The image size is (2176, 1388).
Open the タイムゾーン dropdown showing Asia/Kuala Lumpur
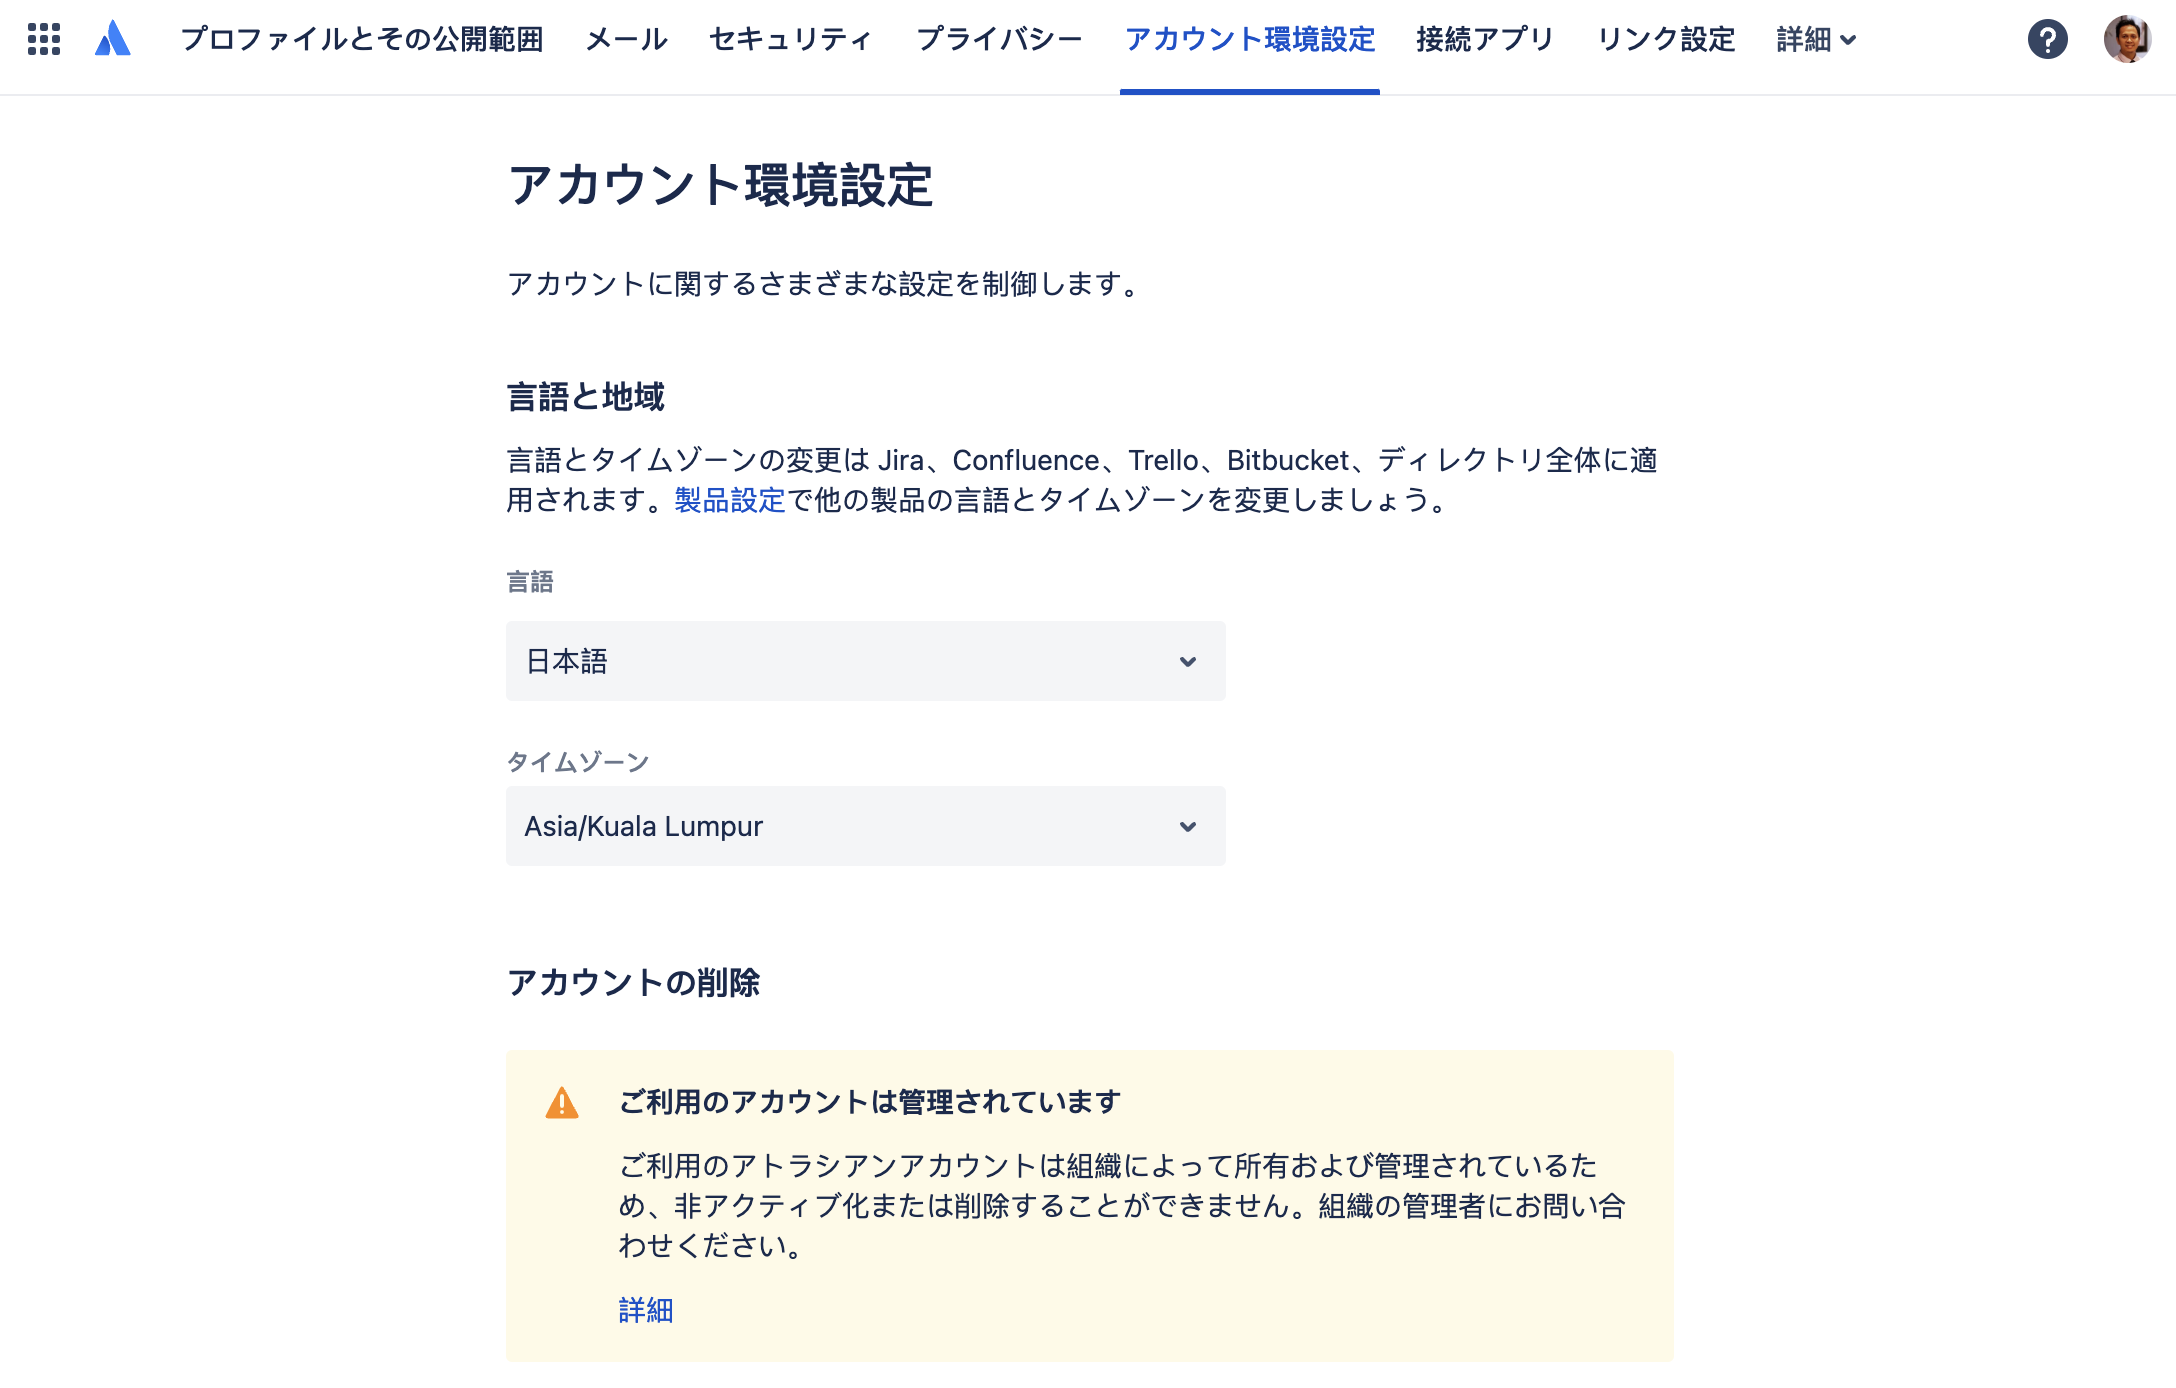tap(865, 826)
